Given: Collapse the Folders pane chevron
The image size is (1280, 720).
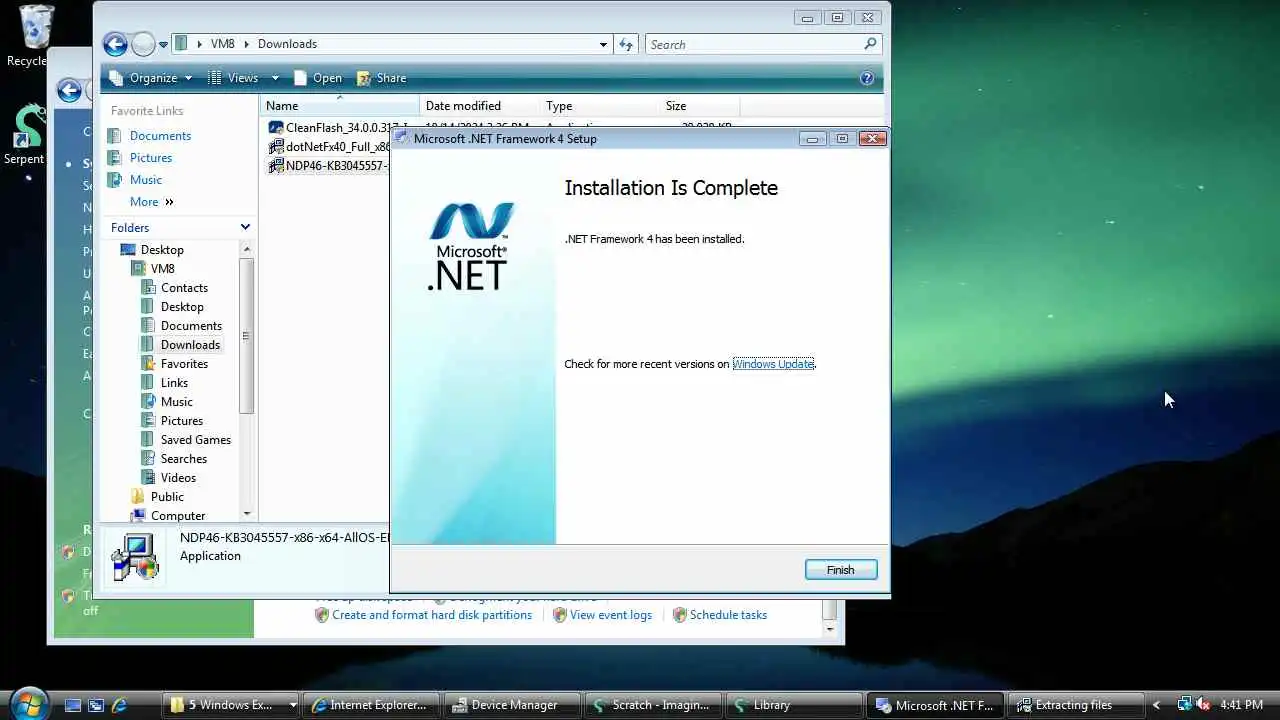Looking at the screenshot, I should point(245,228).
